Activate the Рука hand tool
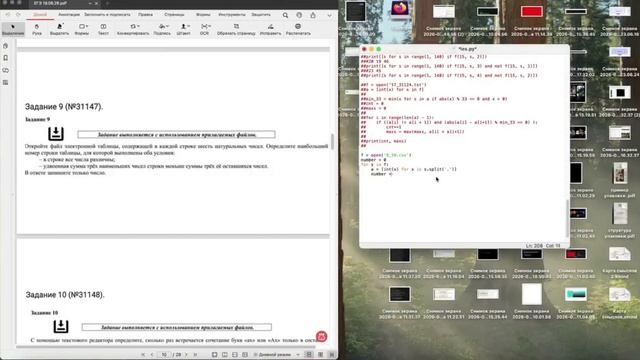640x360 pixels. (x=37, y=29)
